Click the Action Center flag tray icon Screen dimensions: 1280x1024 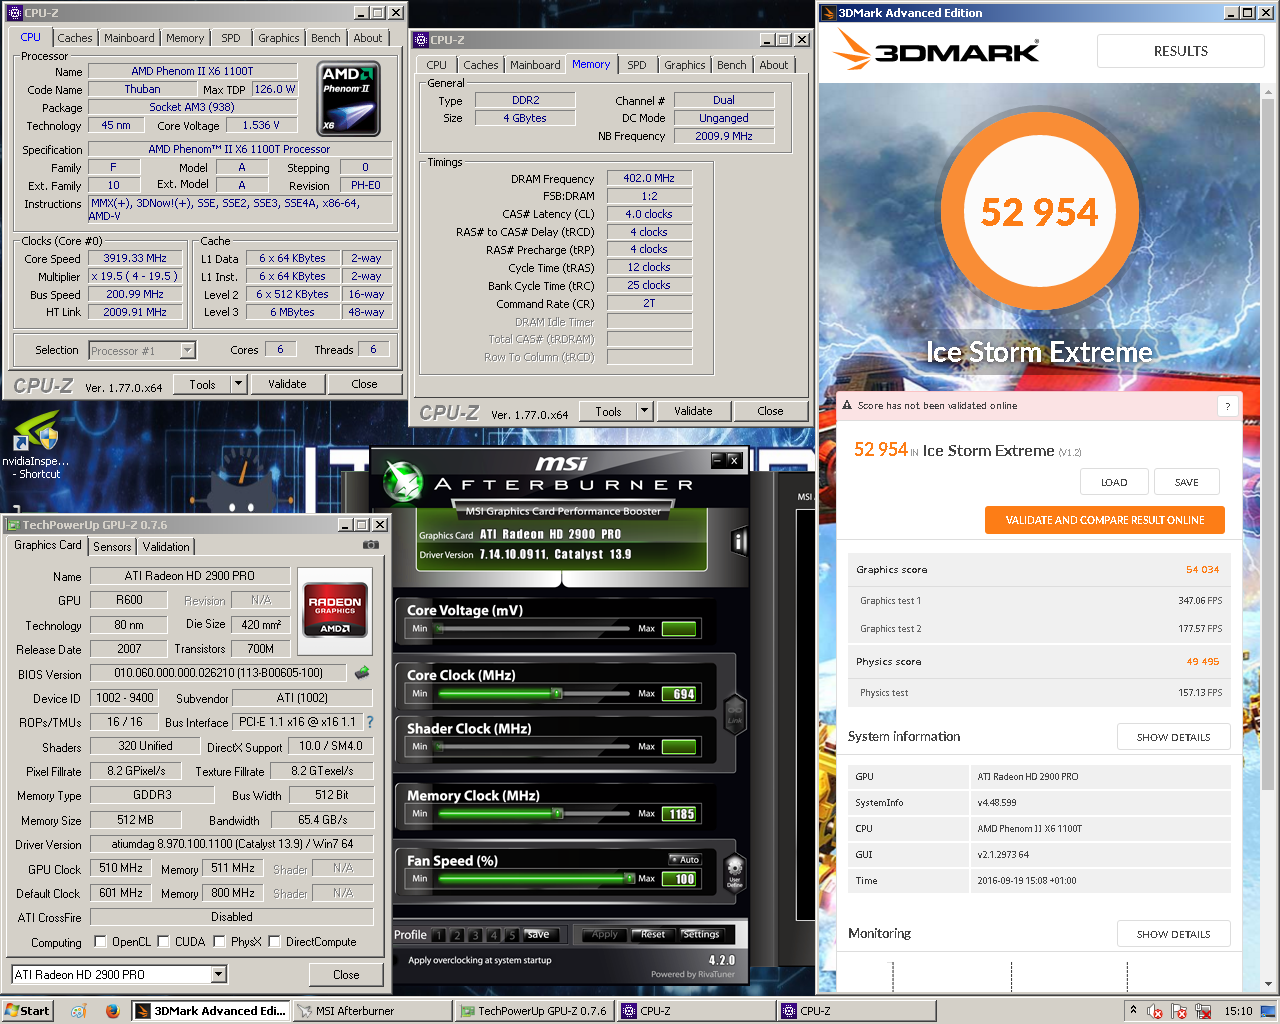pyautogui.click(x=1178, y=1011)
